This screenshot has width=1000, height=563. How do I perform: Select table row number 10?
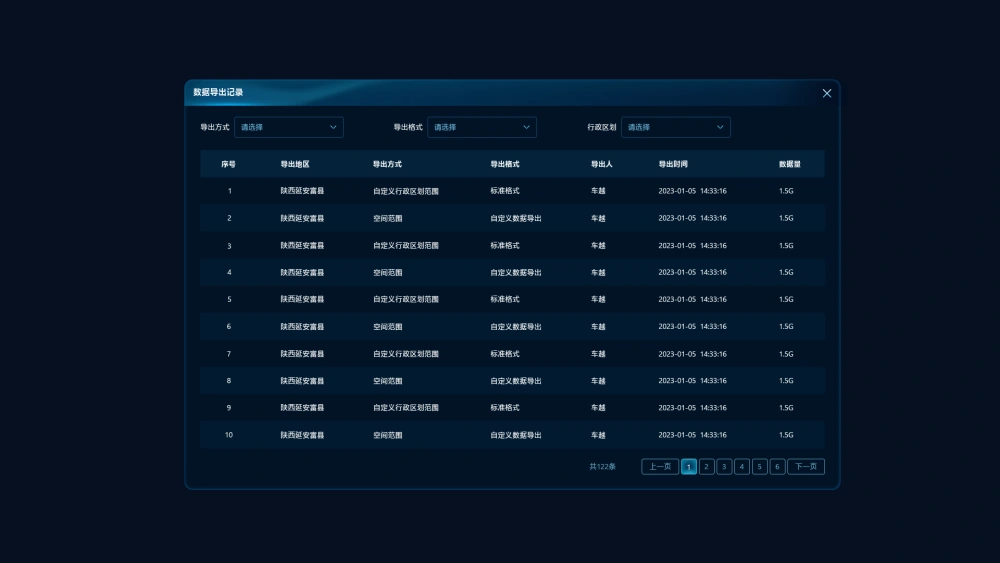pos(229,435)
